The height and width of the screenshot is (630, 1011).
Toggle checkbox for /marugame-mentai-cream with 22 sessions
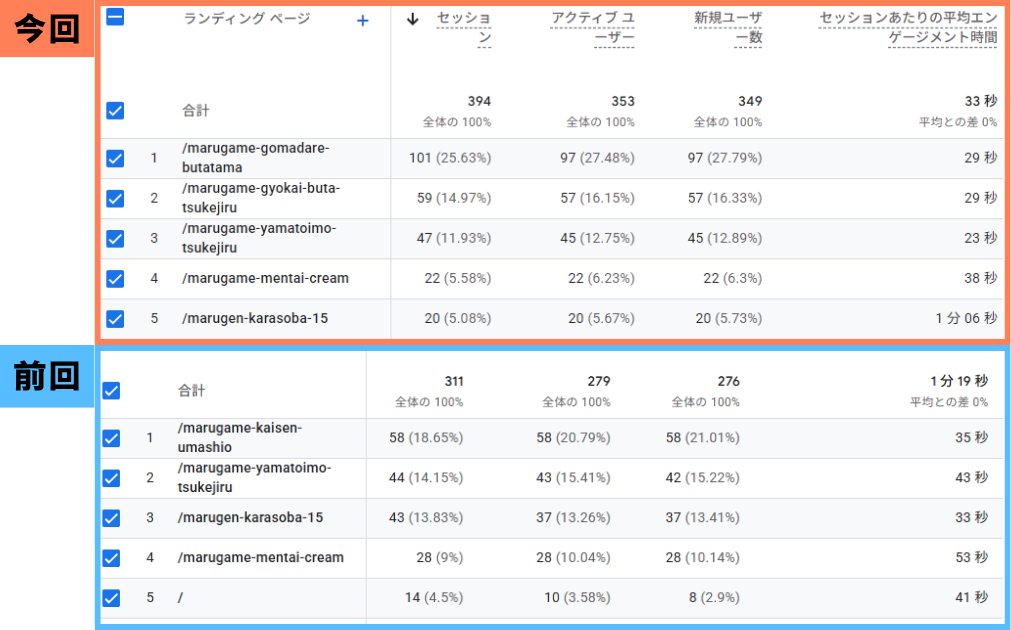(115, 279)
